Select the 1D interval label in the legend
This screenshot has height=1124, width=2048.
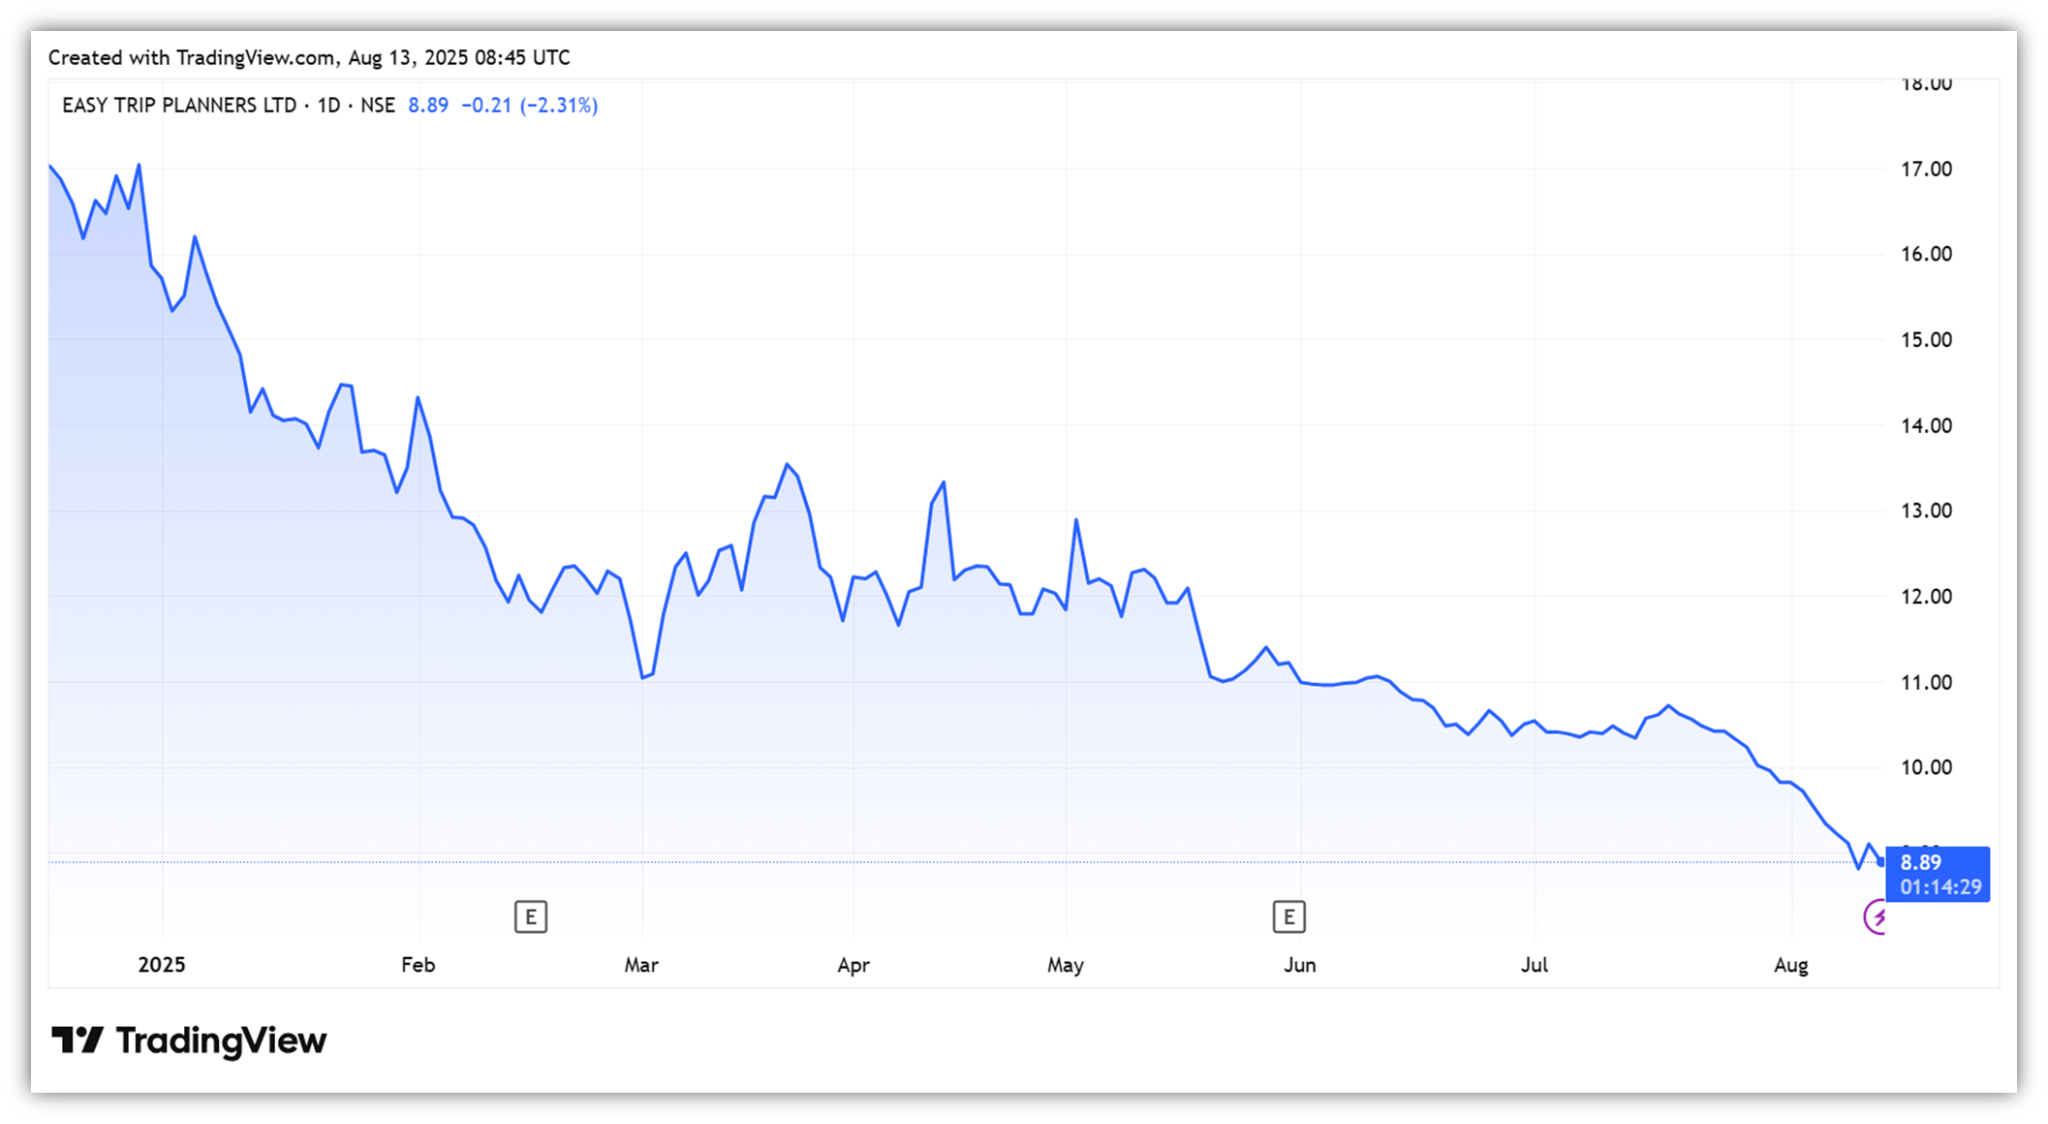329,105
